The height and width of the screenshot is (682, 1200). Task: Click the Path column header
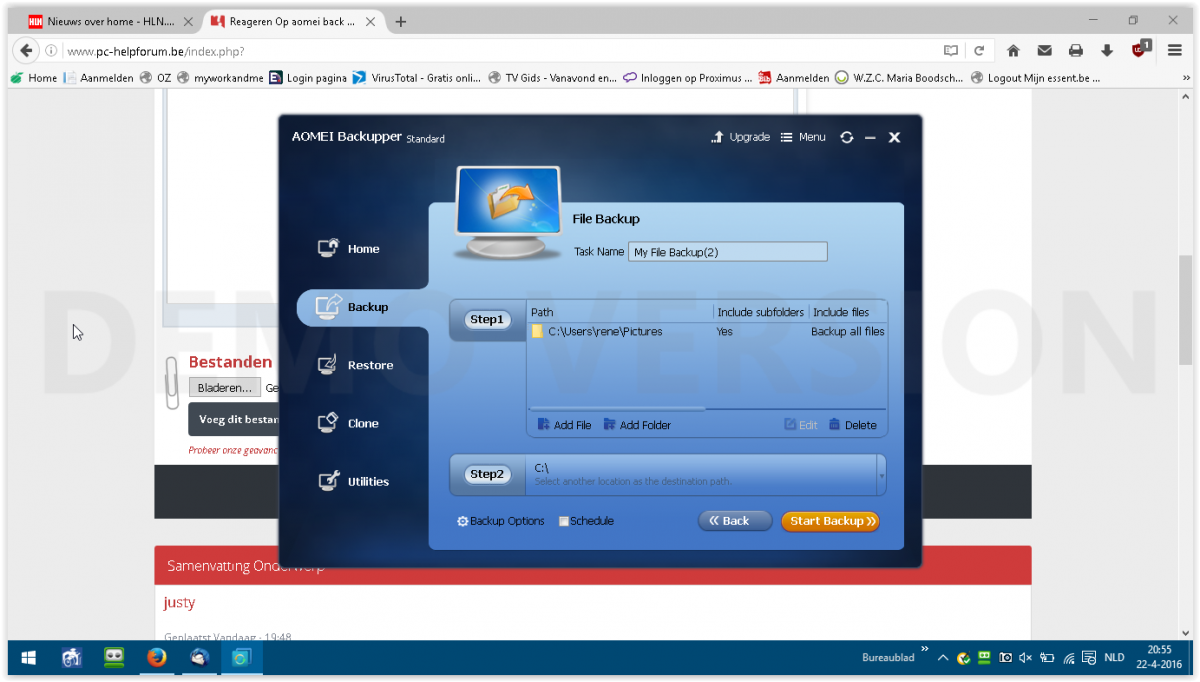click(542, 312)
